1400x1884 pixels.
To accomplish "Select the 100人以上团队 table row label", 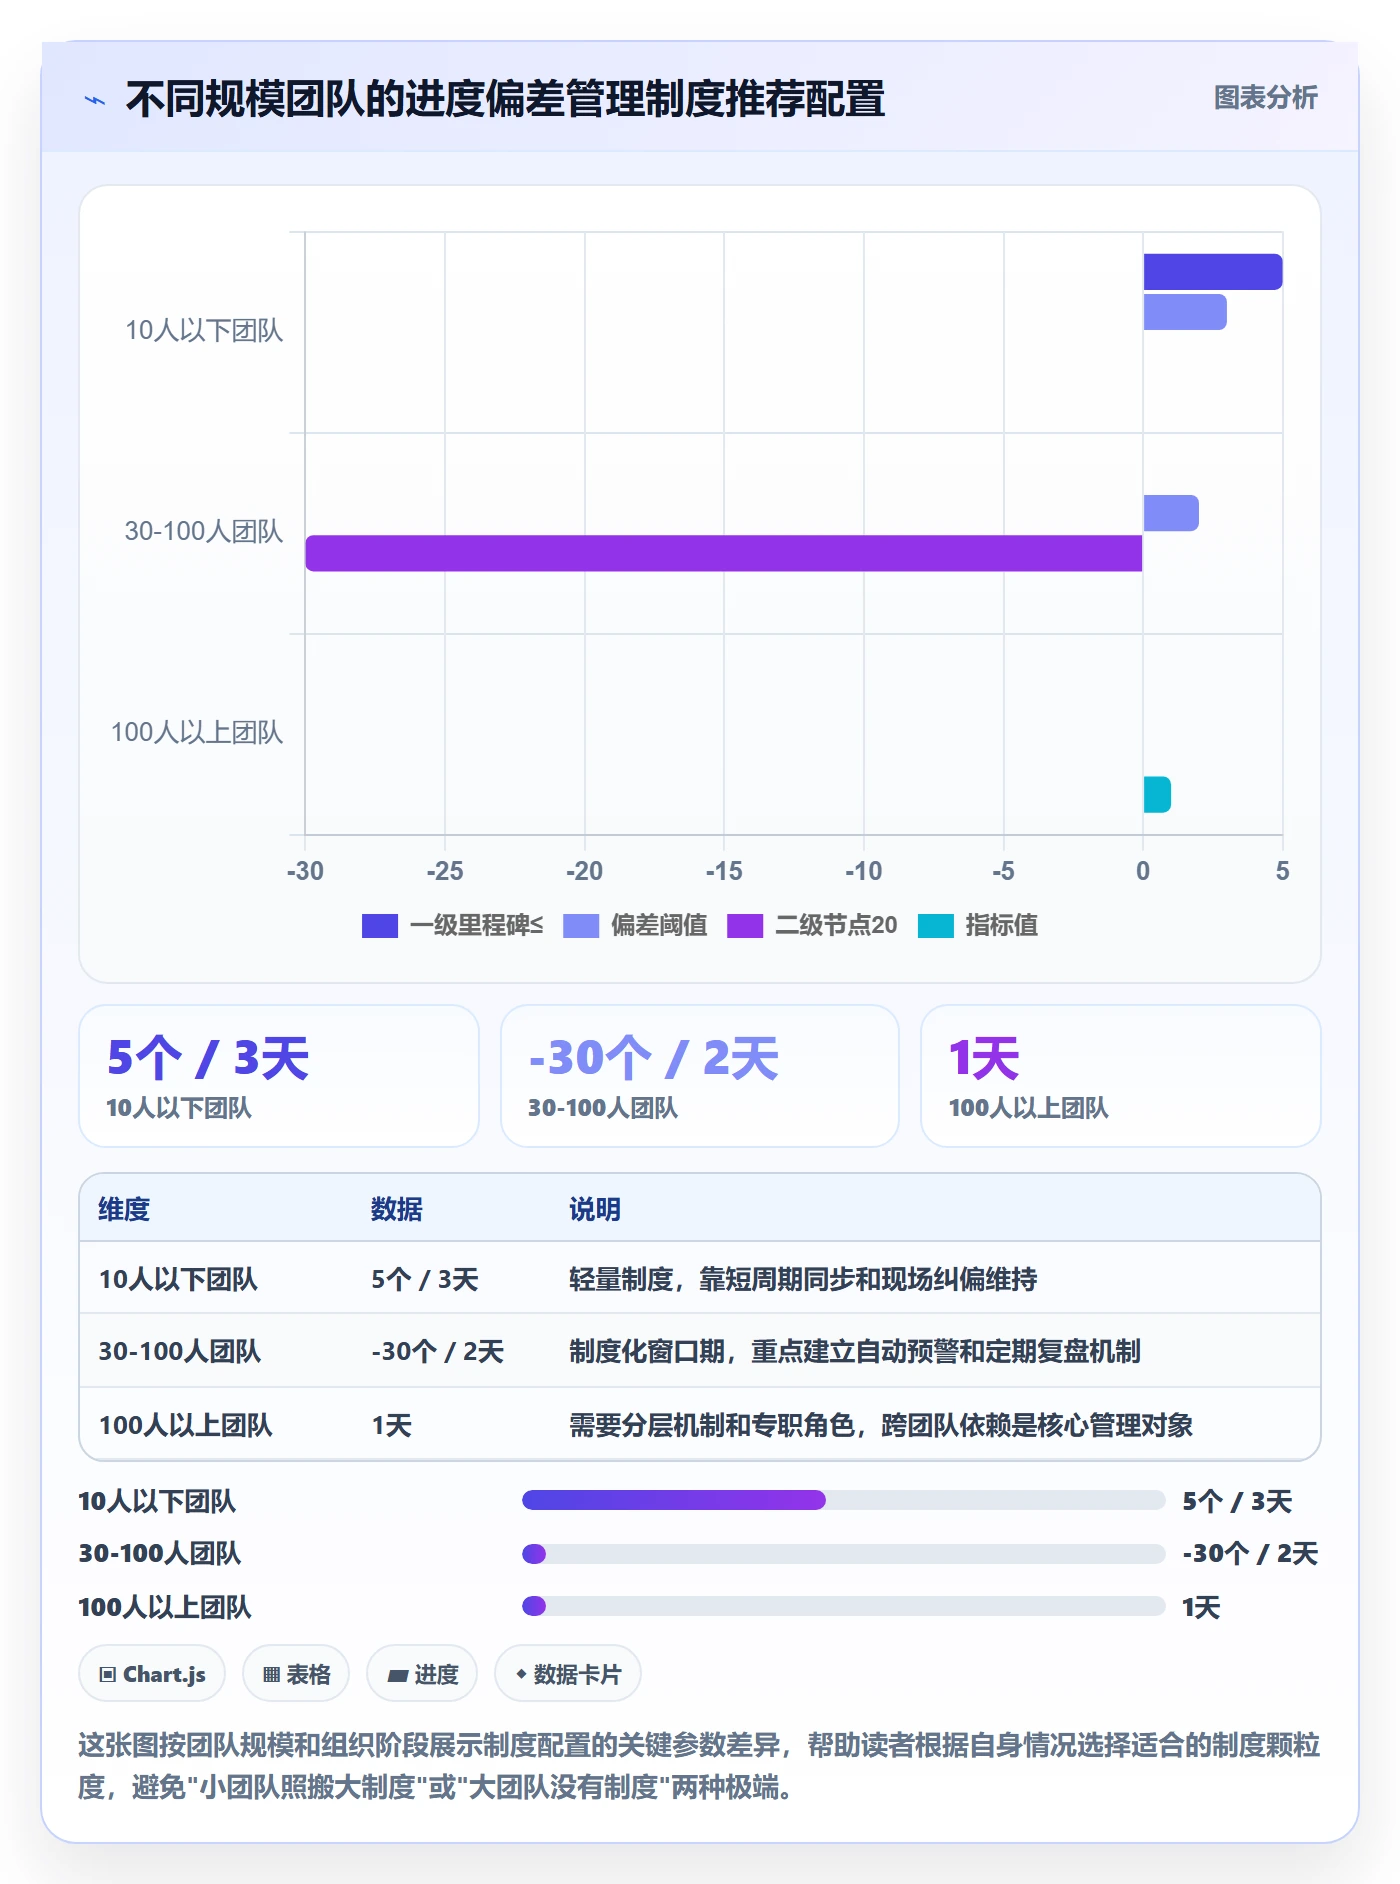I will [x=186, y=1425].
